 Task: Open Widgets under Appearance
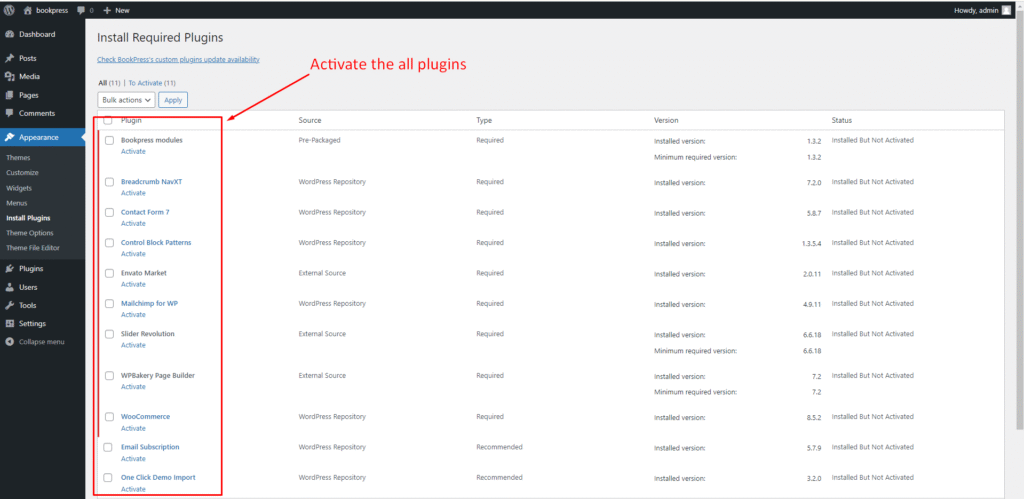pyautogui.click(x=19, y=188)
